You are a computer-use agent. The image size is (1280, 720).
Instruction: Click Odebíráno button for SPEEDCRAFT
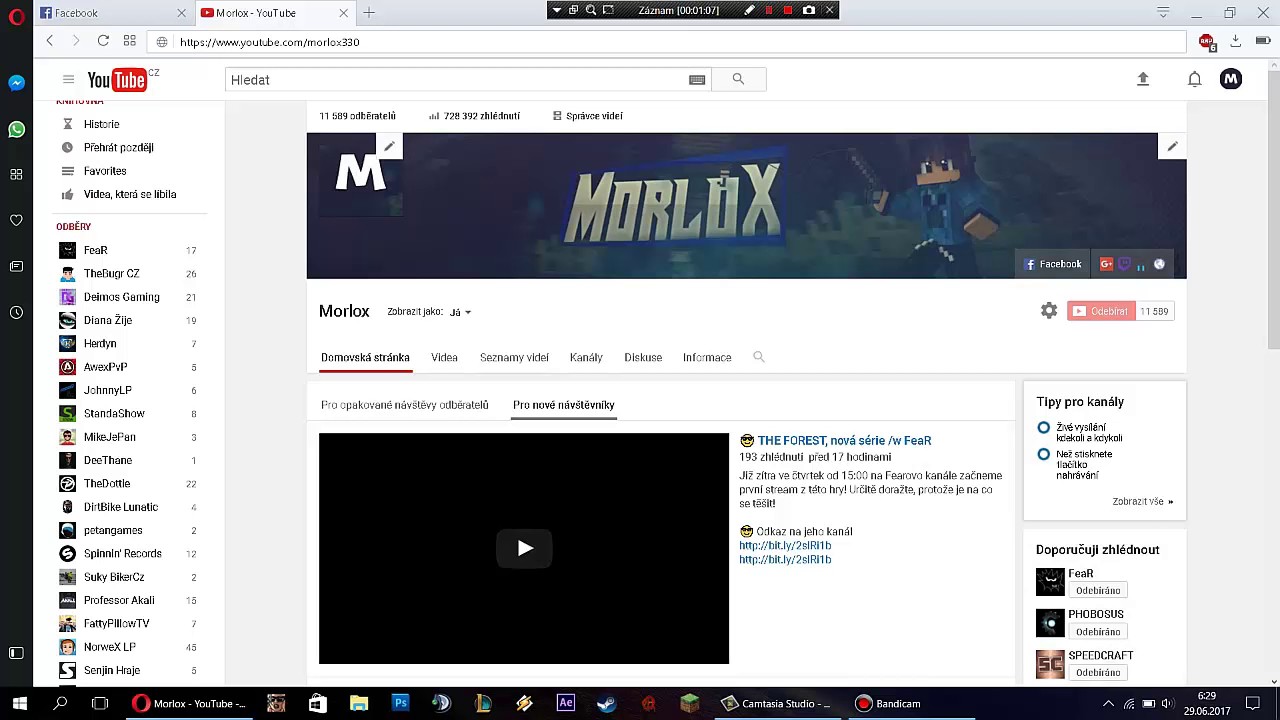pyautogui.click(x=1098, y=673)
